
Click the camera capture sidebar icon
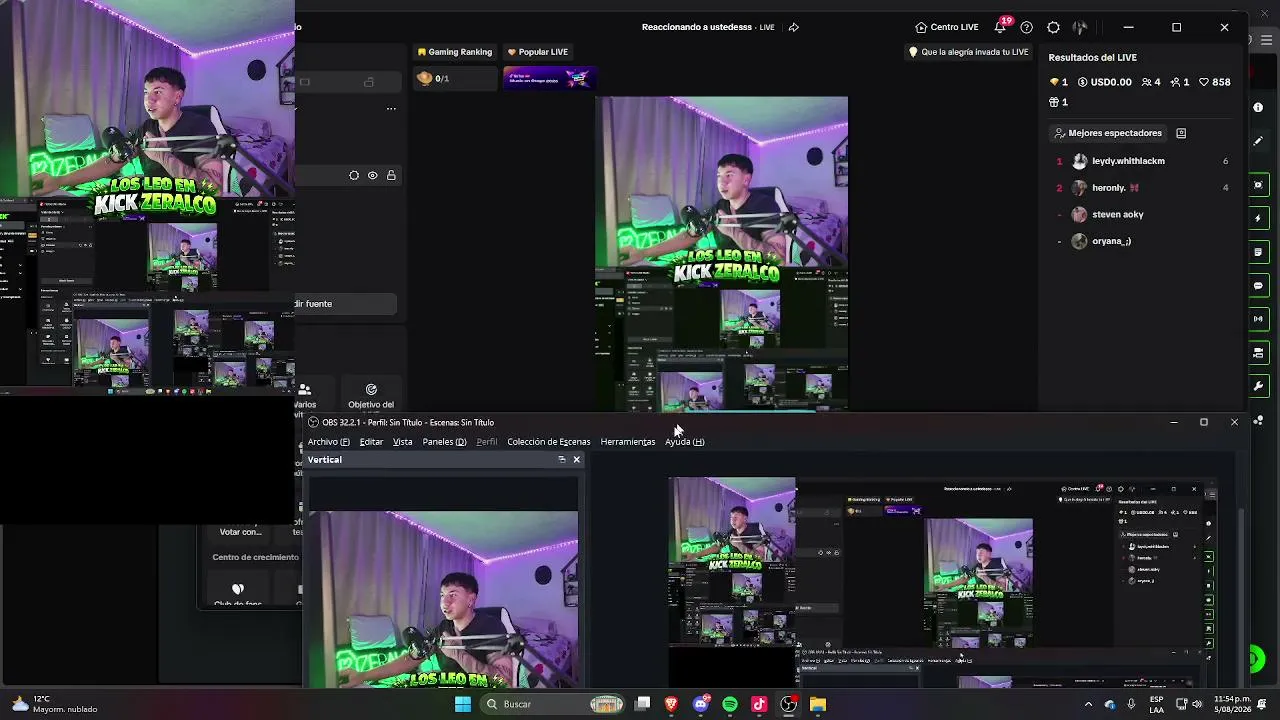tap(1258, 185)
